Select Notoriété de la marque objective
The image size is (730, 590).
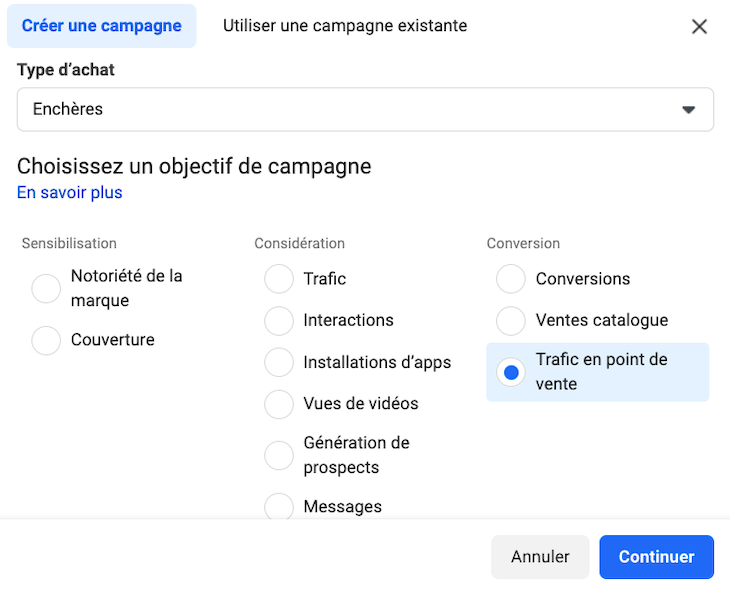47,289
